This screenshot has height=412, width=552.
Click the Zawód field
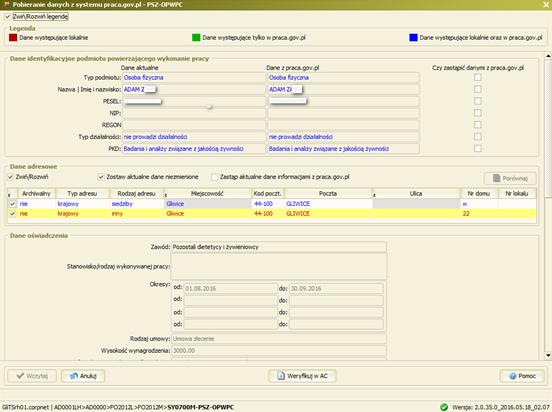(278, 247)
